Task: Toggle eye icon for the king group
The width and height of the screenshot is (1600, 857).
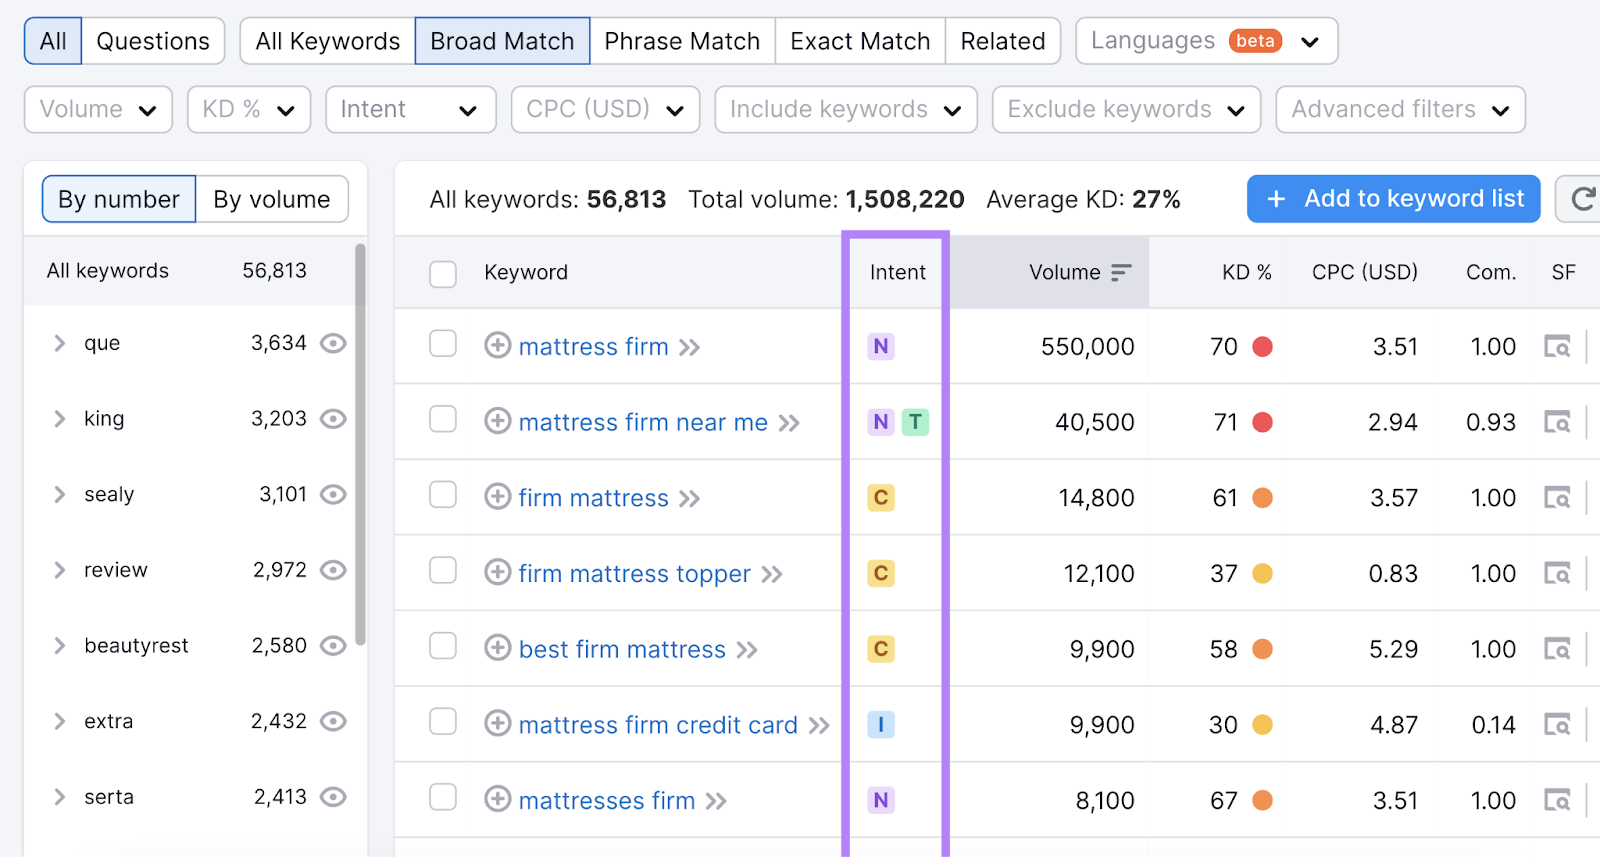Action: (333, 419)
